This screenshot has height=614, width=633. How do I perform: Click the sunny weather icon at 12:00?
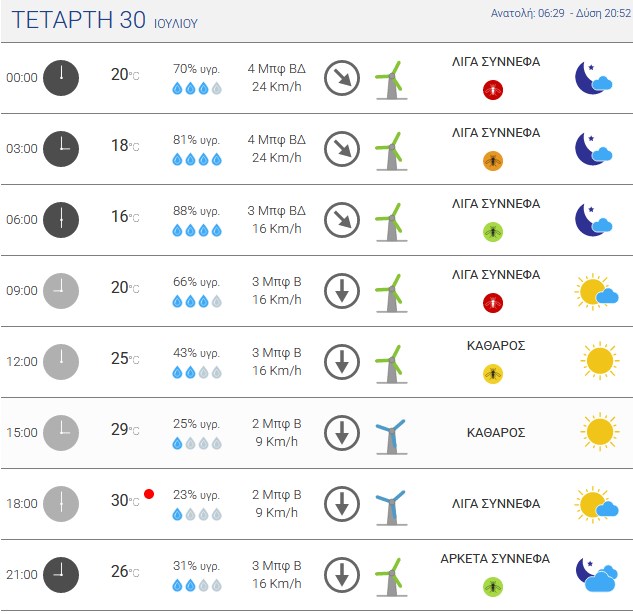coord(599,360)
